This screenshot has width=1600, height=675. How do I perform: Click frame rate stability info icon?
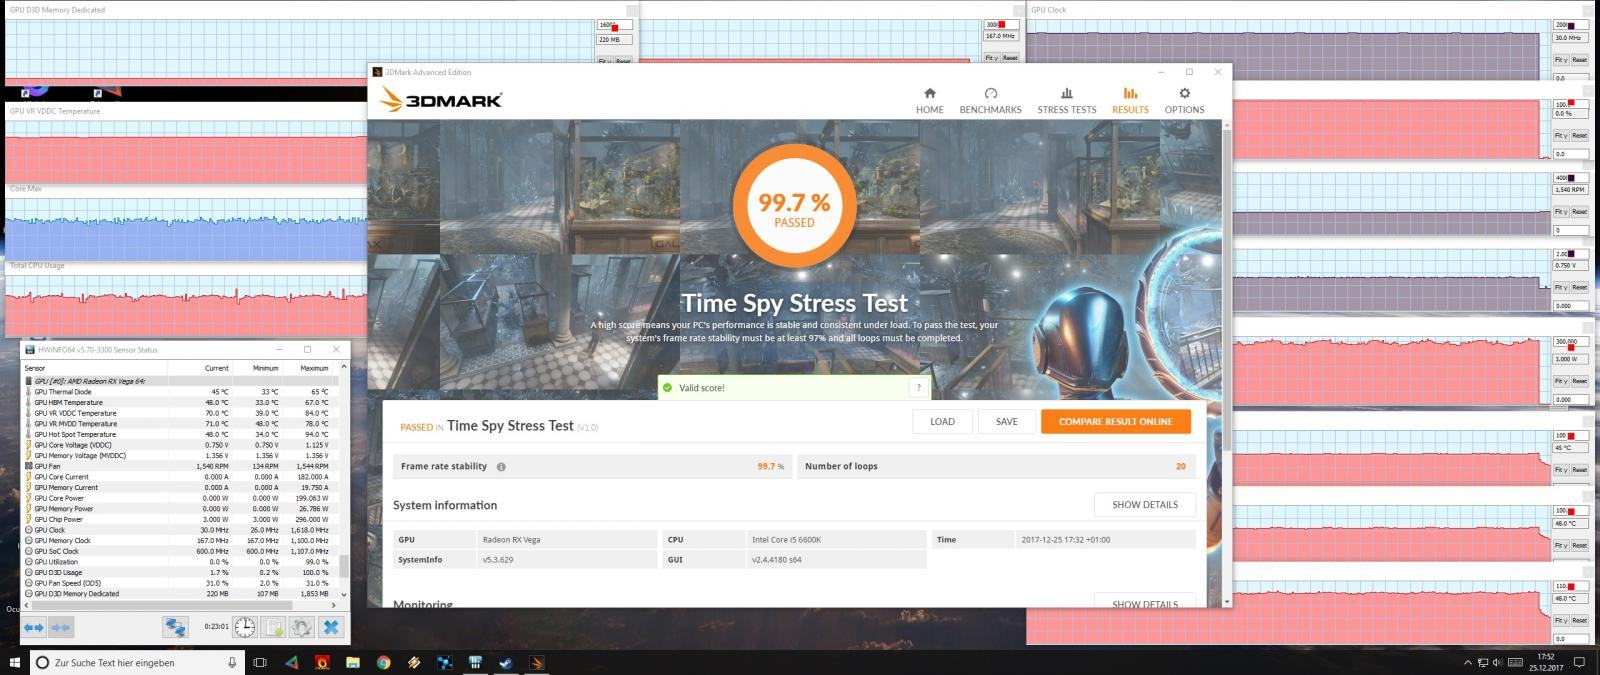501,467
